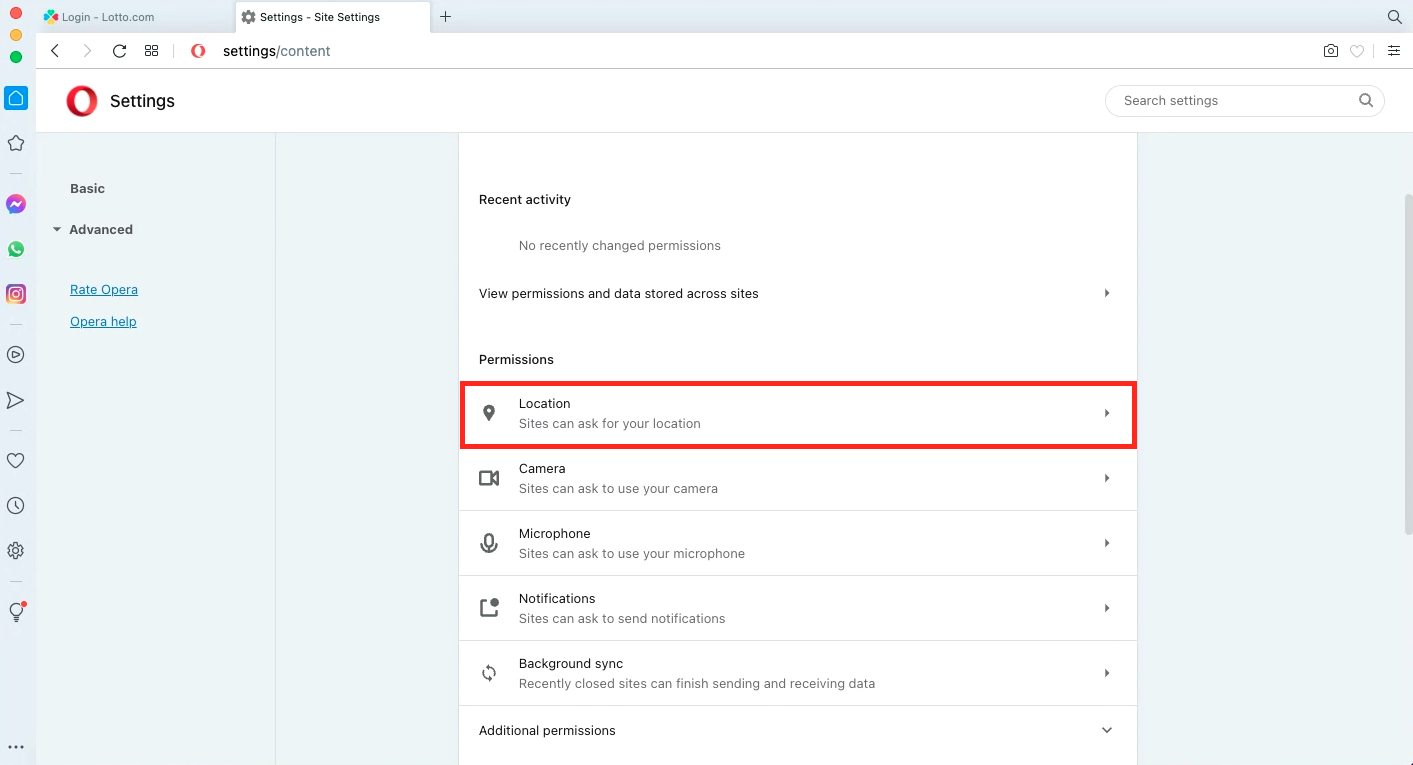Open View permissions and data stored across sites
Viewport: 1413px width, 765px height.
[x=798, y=294]
